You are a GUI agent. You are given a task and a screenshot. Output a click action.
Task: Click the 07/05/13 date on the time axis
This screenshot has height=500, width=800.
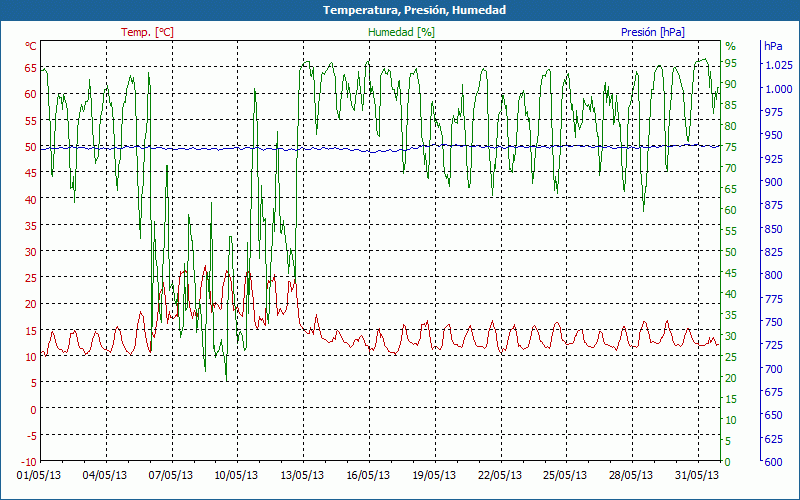coord(170,475)
